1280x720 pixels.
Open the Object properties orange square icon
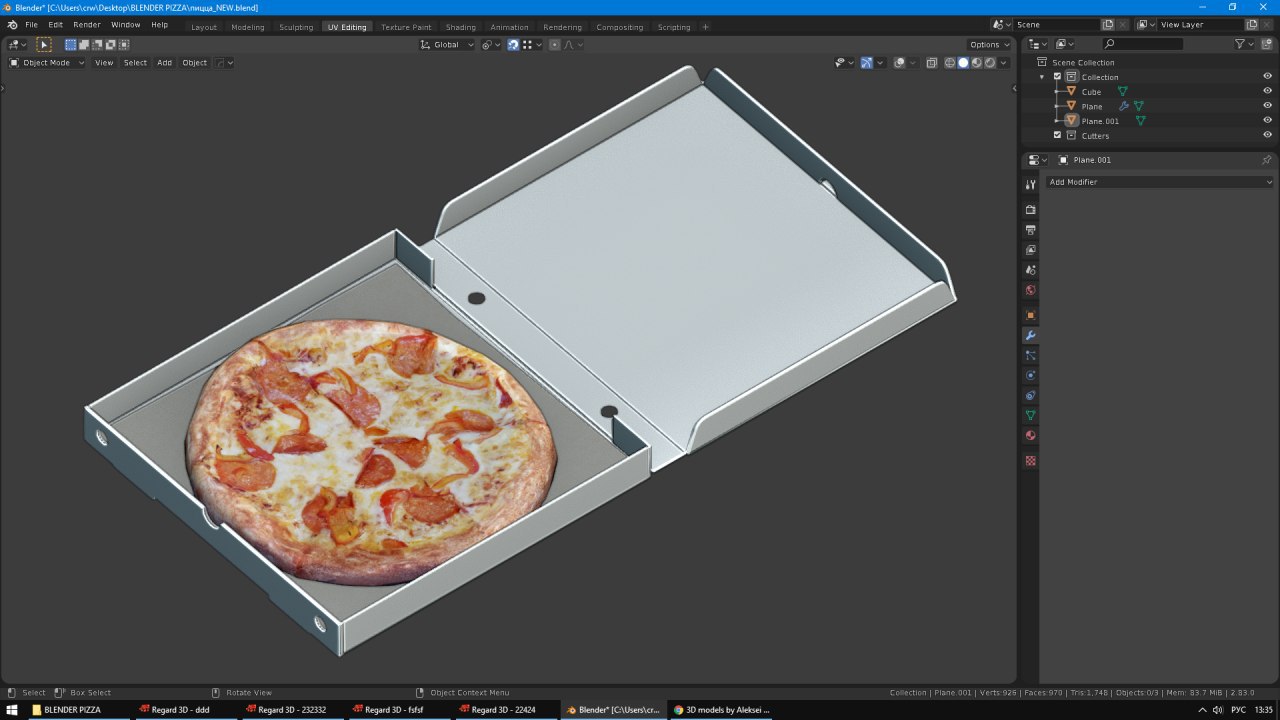pyautogui.click(x=1030, y=315)
